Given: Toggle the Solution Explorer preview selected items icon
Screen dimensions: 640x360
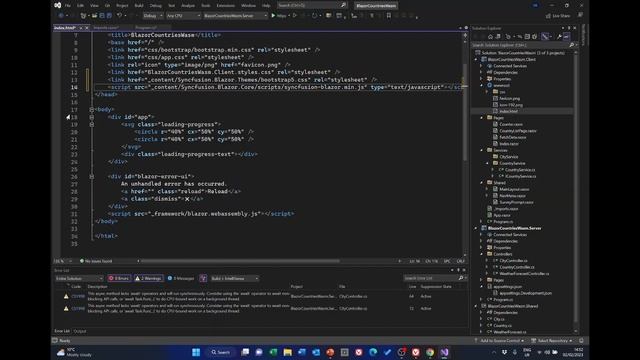Looking at the screenshot, I should 567,37.
